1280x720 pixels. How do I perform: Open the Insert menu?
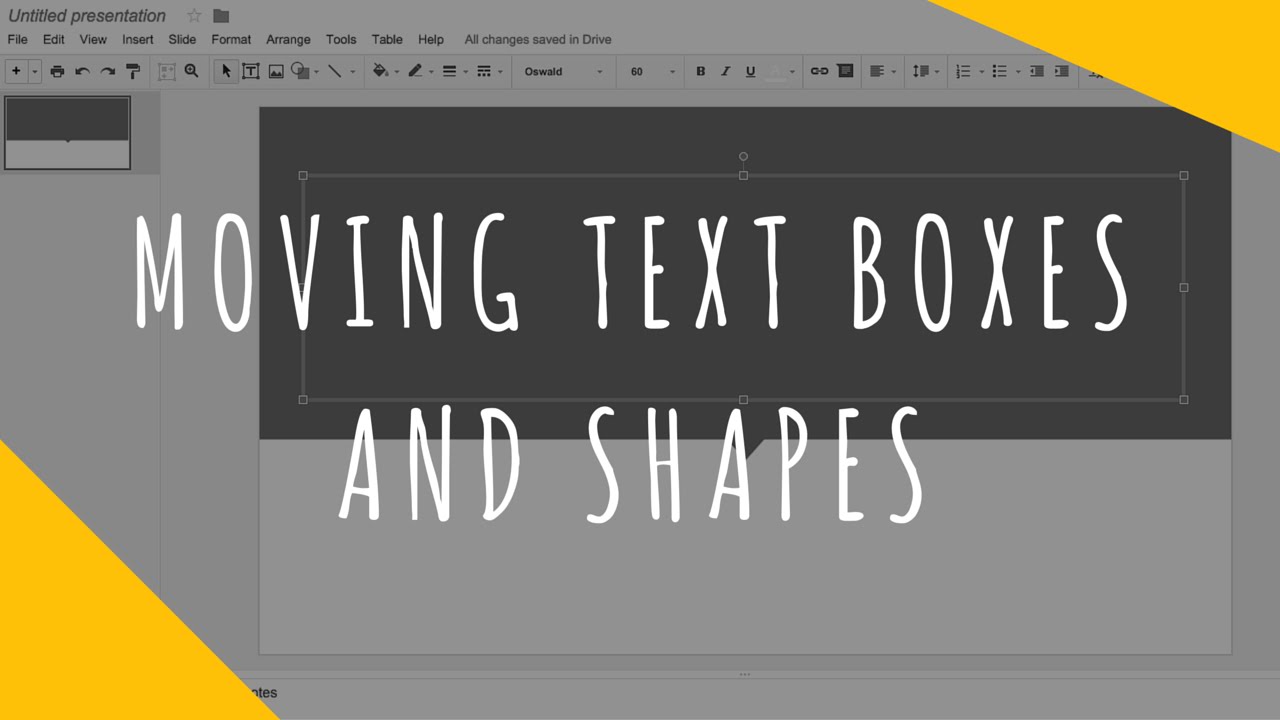click(138, 39)
